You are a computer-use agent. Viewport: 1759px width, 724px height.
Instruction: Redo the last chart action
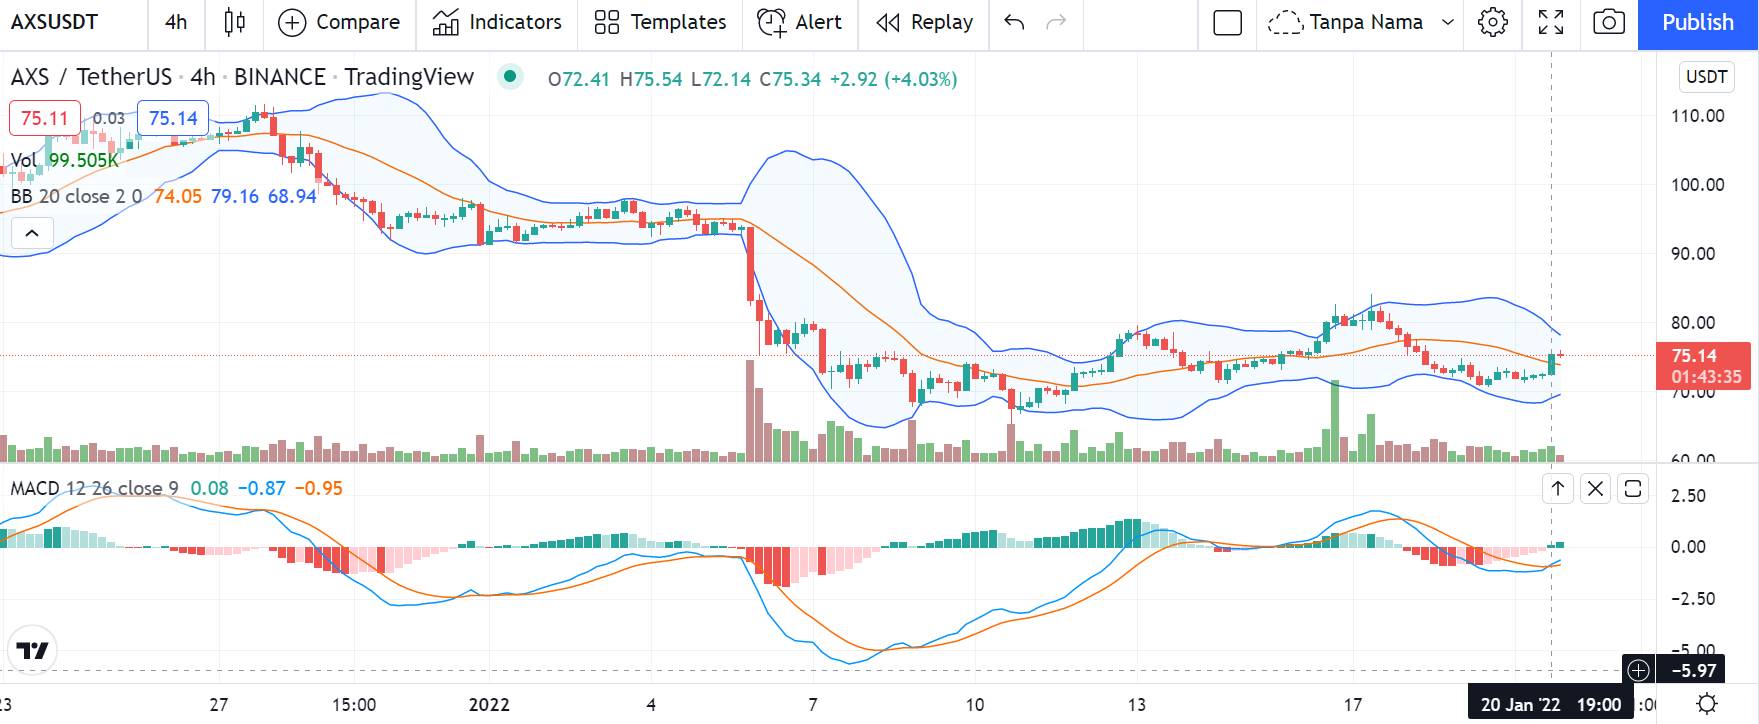tap(1056, 22)
